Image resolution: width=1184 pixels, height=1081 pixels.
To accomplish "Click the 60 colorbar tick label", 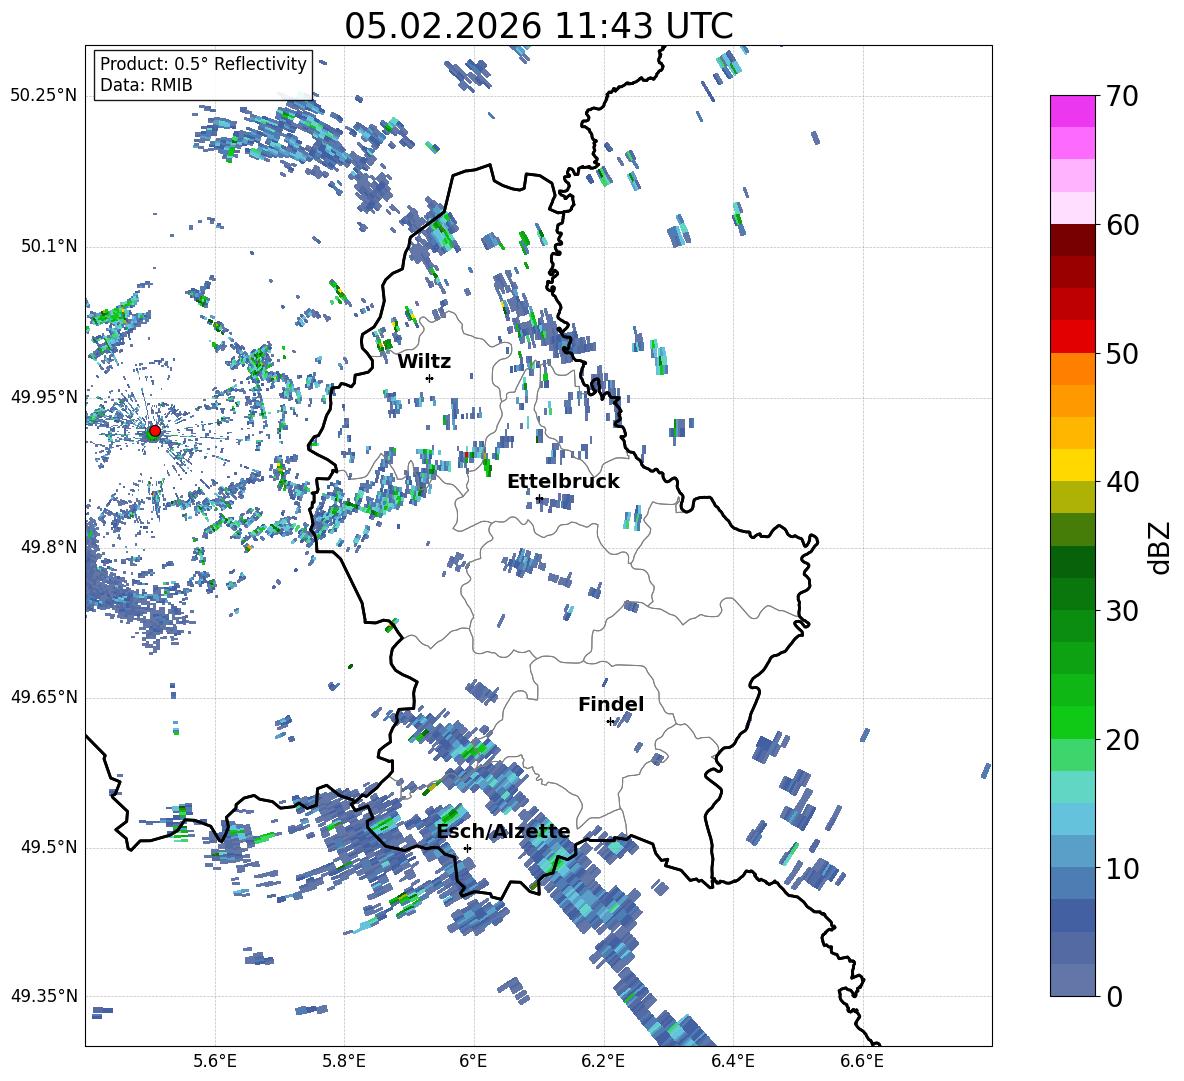I will 1122,225.
